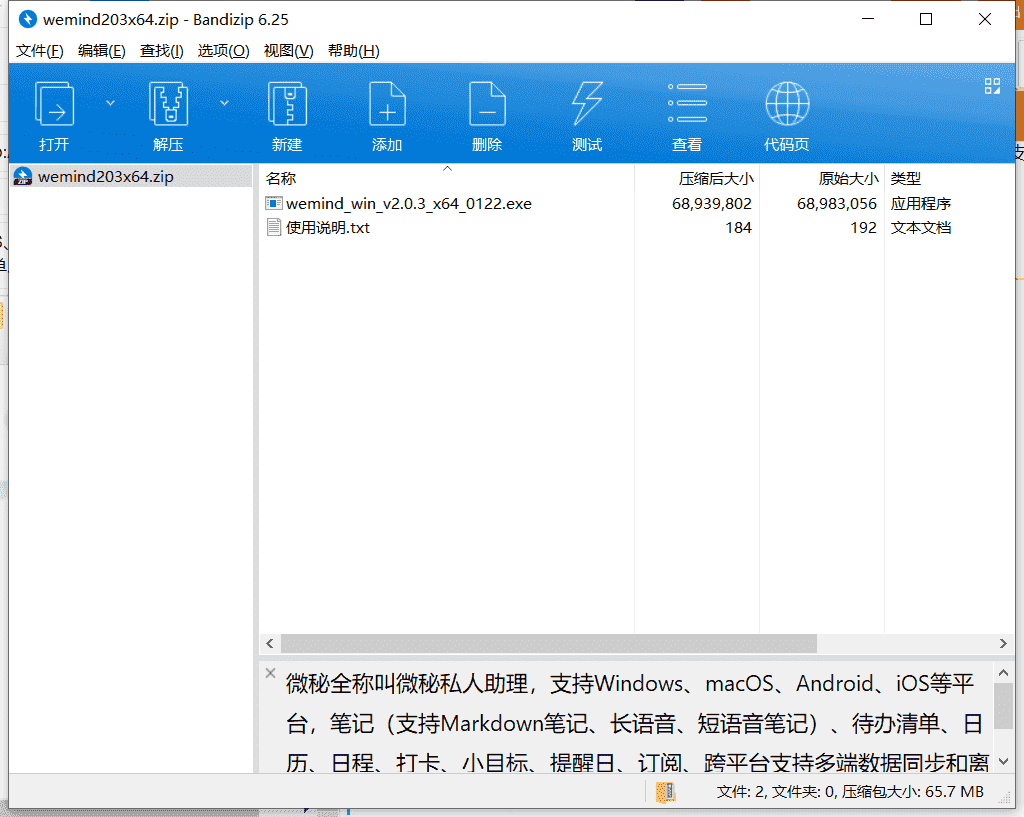Viewport: 1024px width, 817px height.
Task: Open the 编辑(E) menu
Action: tap(101, 51)
